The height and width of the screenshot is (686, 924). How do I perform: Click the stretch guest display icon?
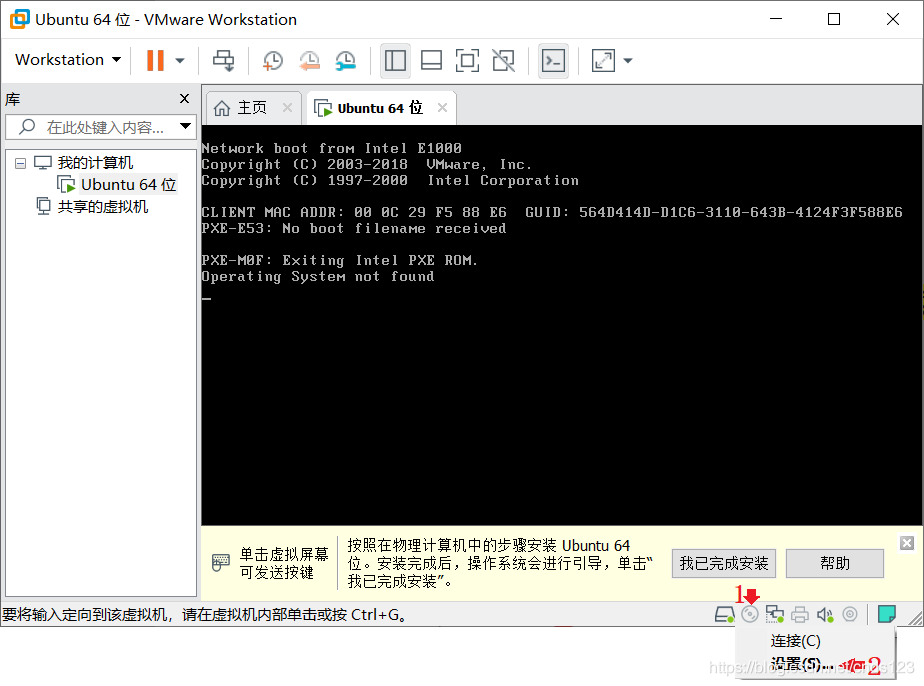click(x=603, y=60)
